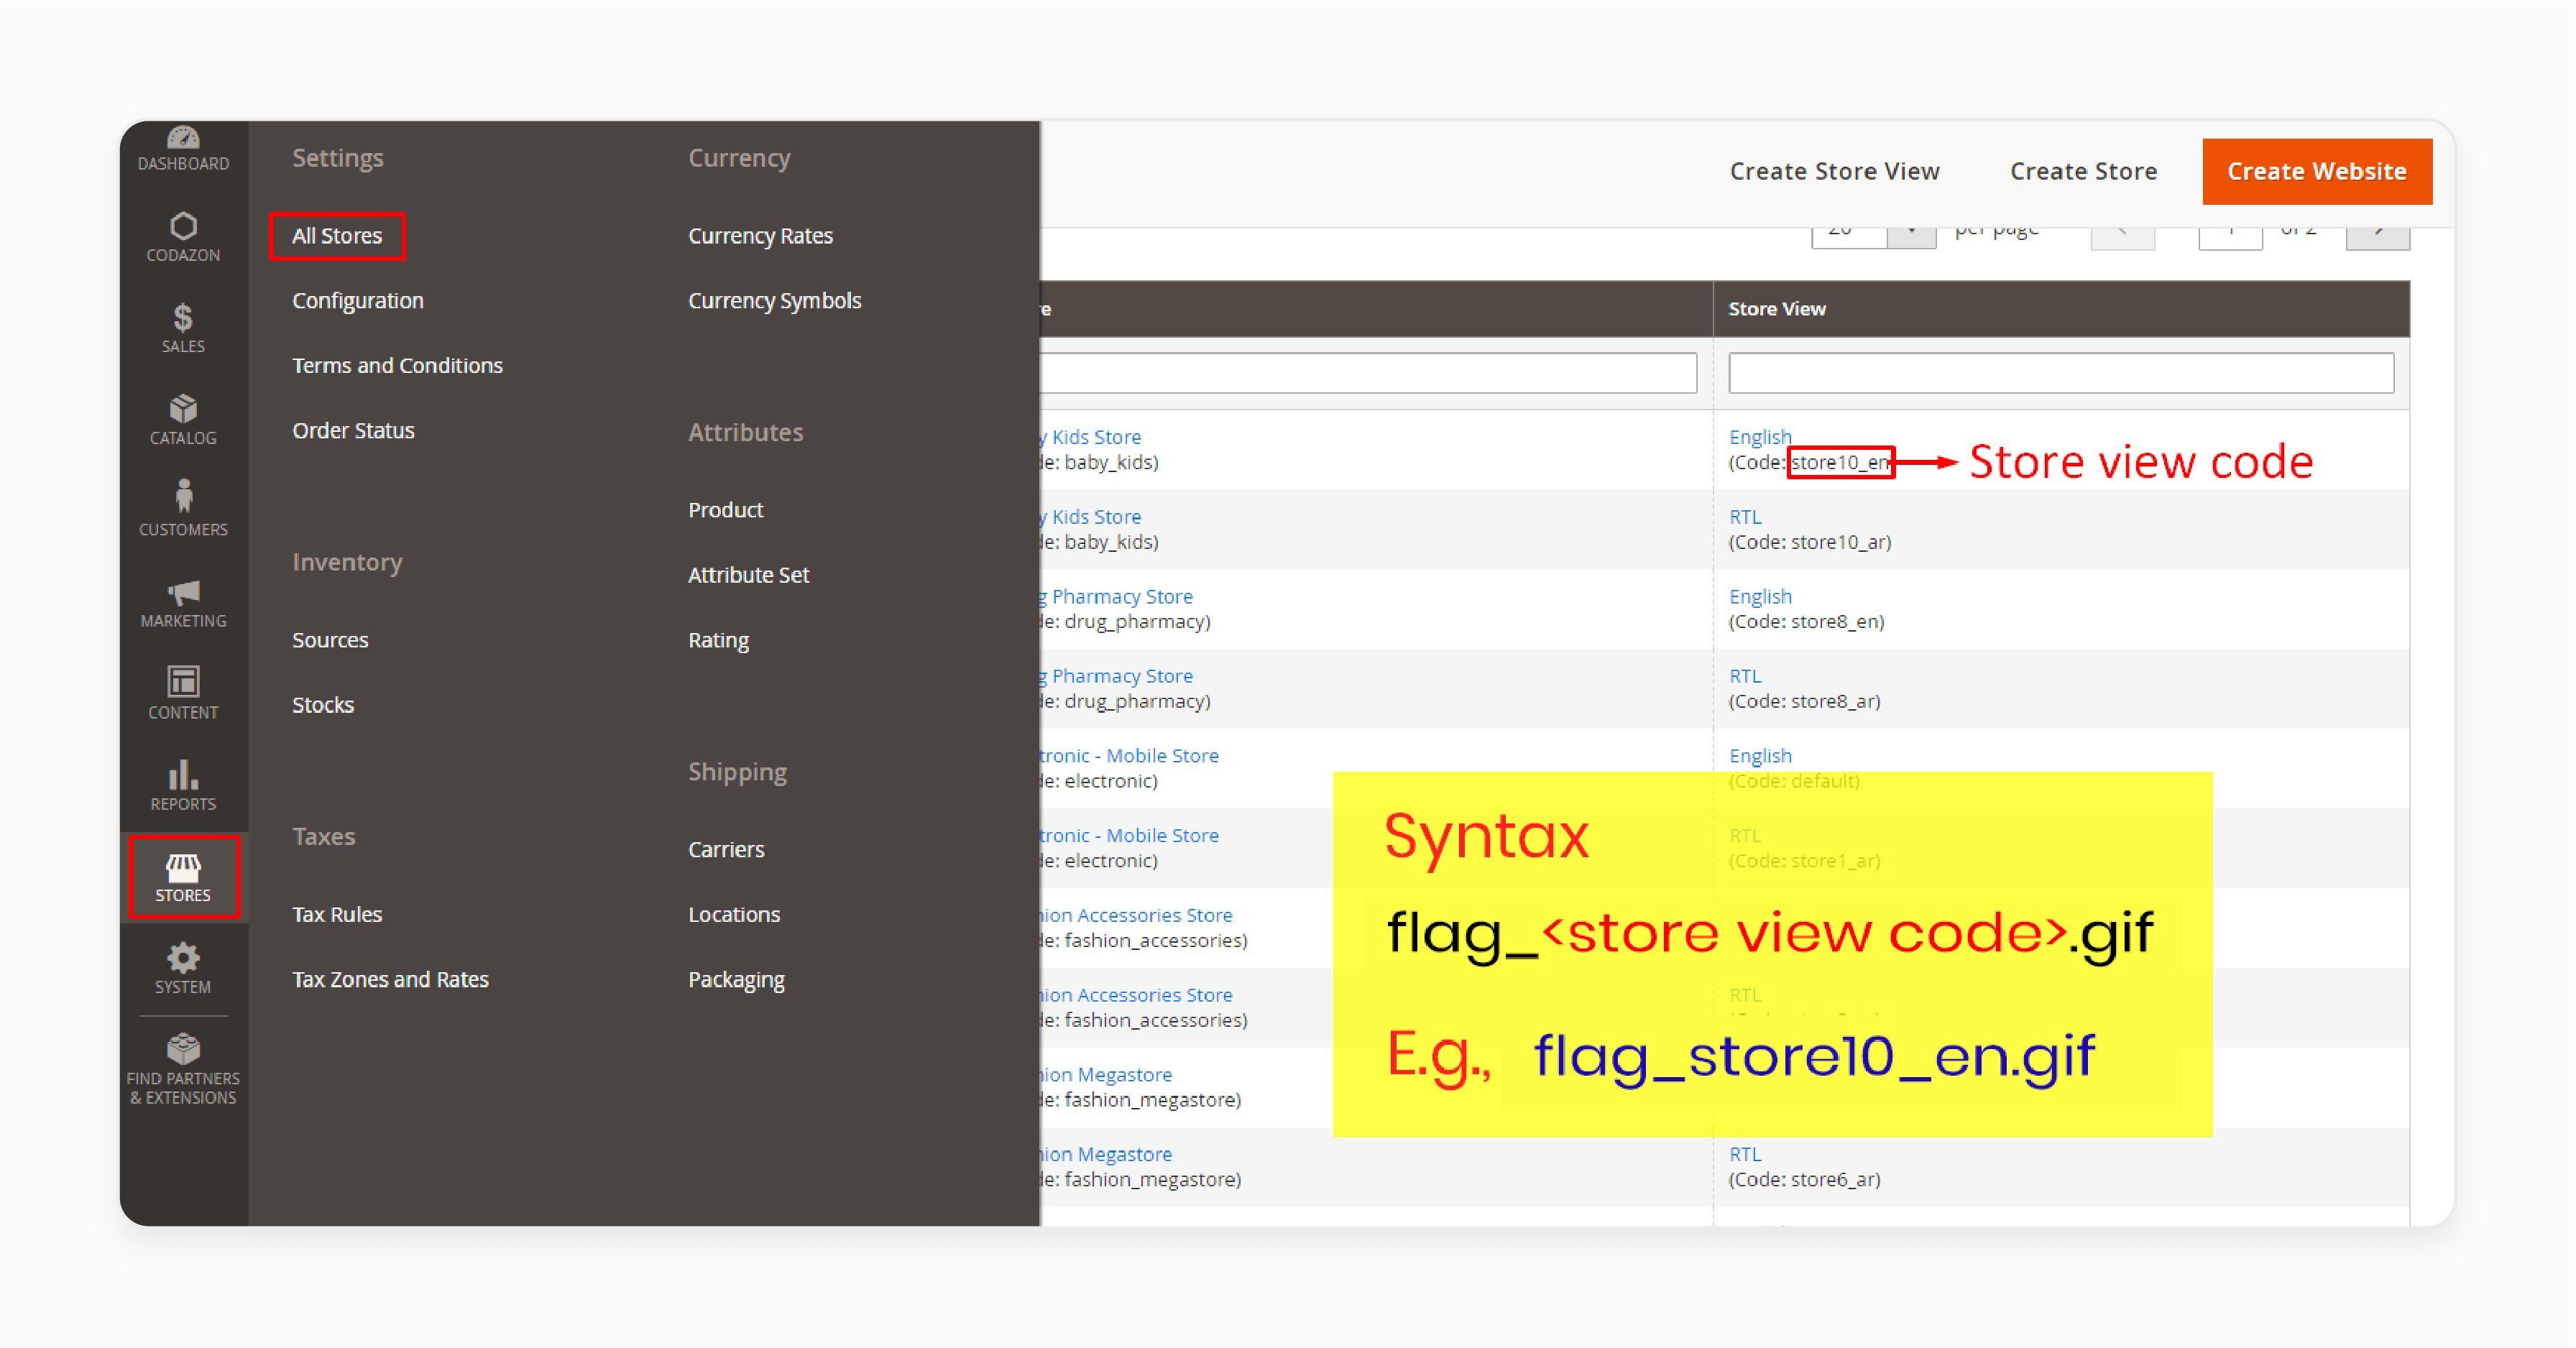This screenshot has width=2576, height=1348.
Task: Click the Stores sidebar icon
Action: point(183,878)
